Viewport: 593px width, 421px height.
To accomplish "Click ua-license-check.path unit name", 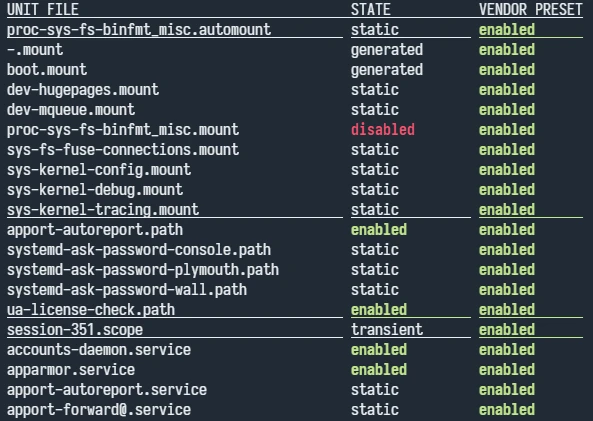I will click(x=91, y=310).
